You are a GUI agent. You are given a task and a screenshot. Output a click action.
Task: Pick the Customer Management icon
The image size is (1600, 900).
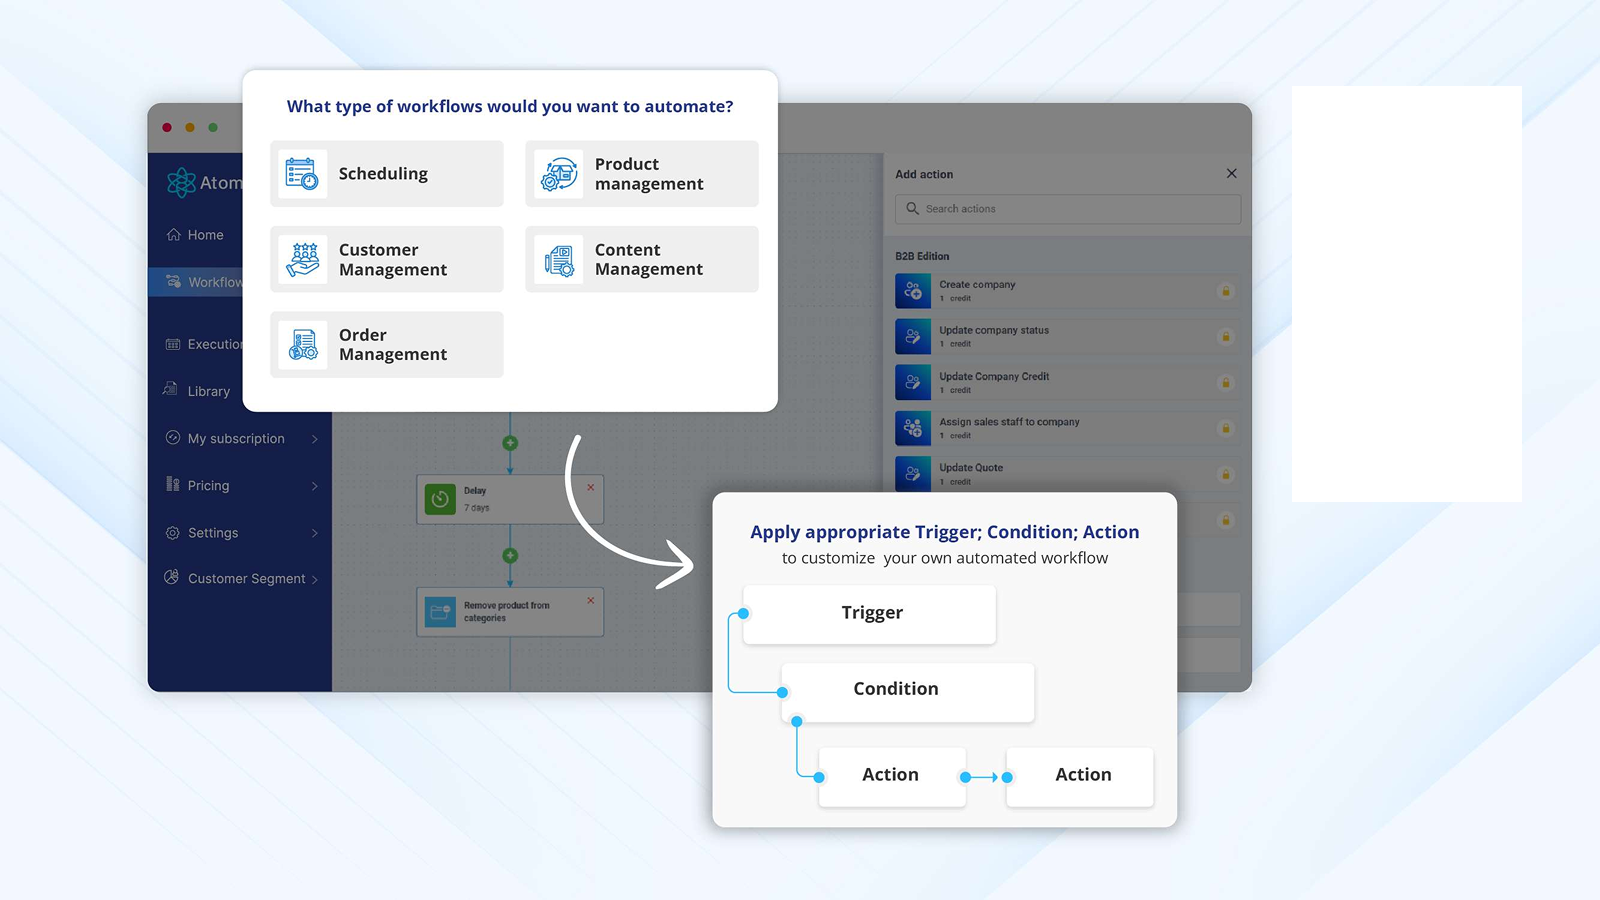(x=302, y=260)
